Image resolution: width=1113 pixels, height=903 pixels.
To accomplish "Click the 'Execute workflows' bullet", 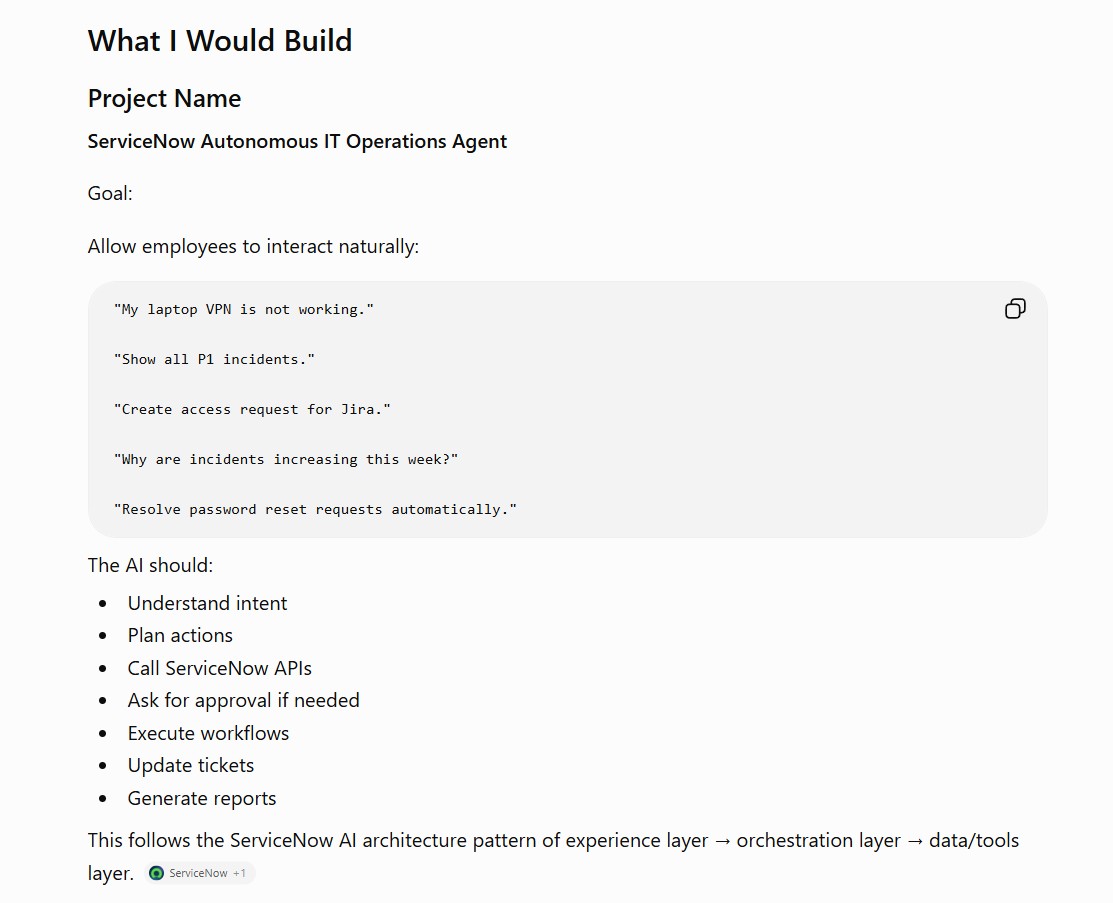I will (x=208, y=733).
